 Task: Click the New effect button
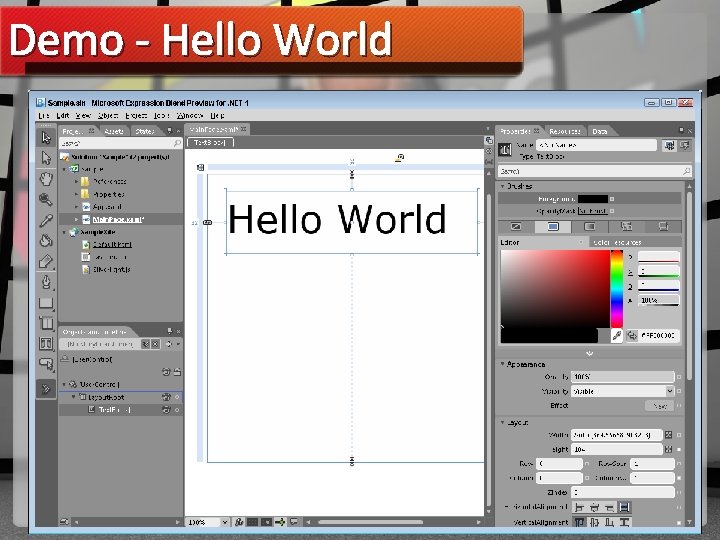659,406
